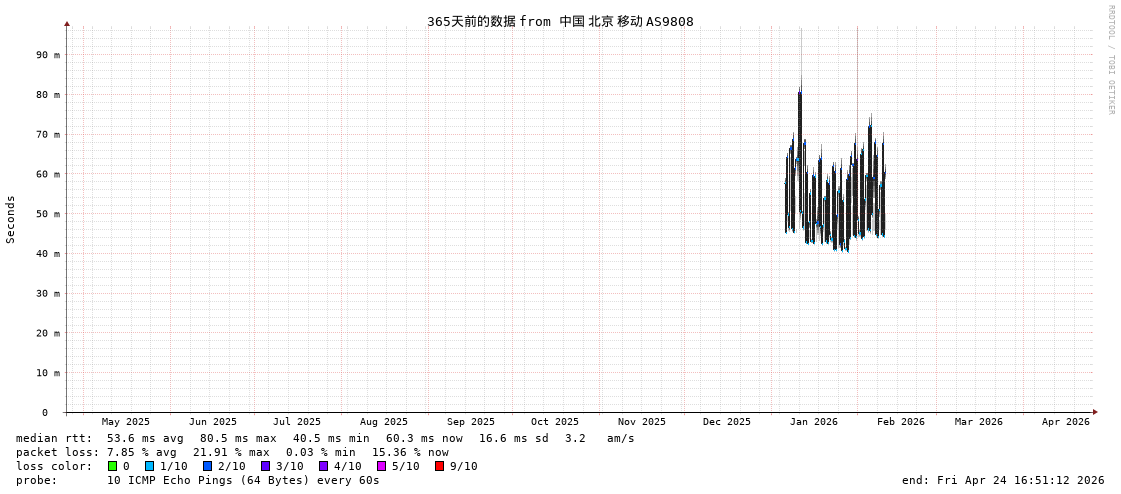Image resolution: width=1121 pixels, height=494 pixels.
Task: Click the green 0 loss color swatch
Action: tap(113, 466)
